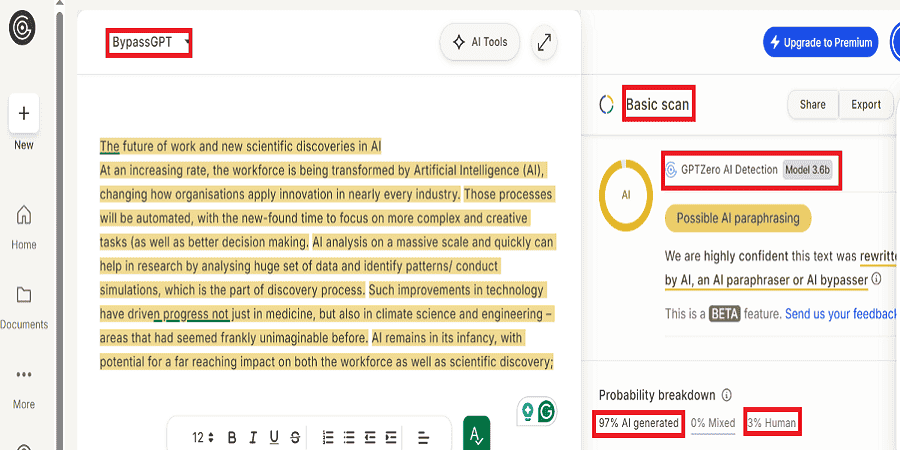The width and height of the screenshot is (900, 450).
Task: Toggle italic formatting
Action: click(x=253, y=437)
